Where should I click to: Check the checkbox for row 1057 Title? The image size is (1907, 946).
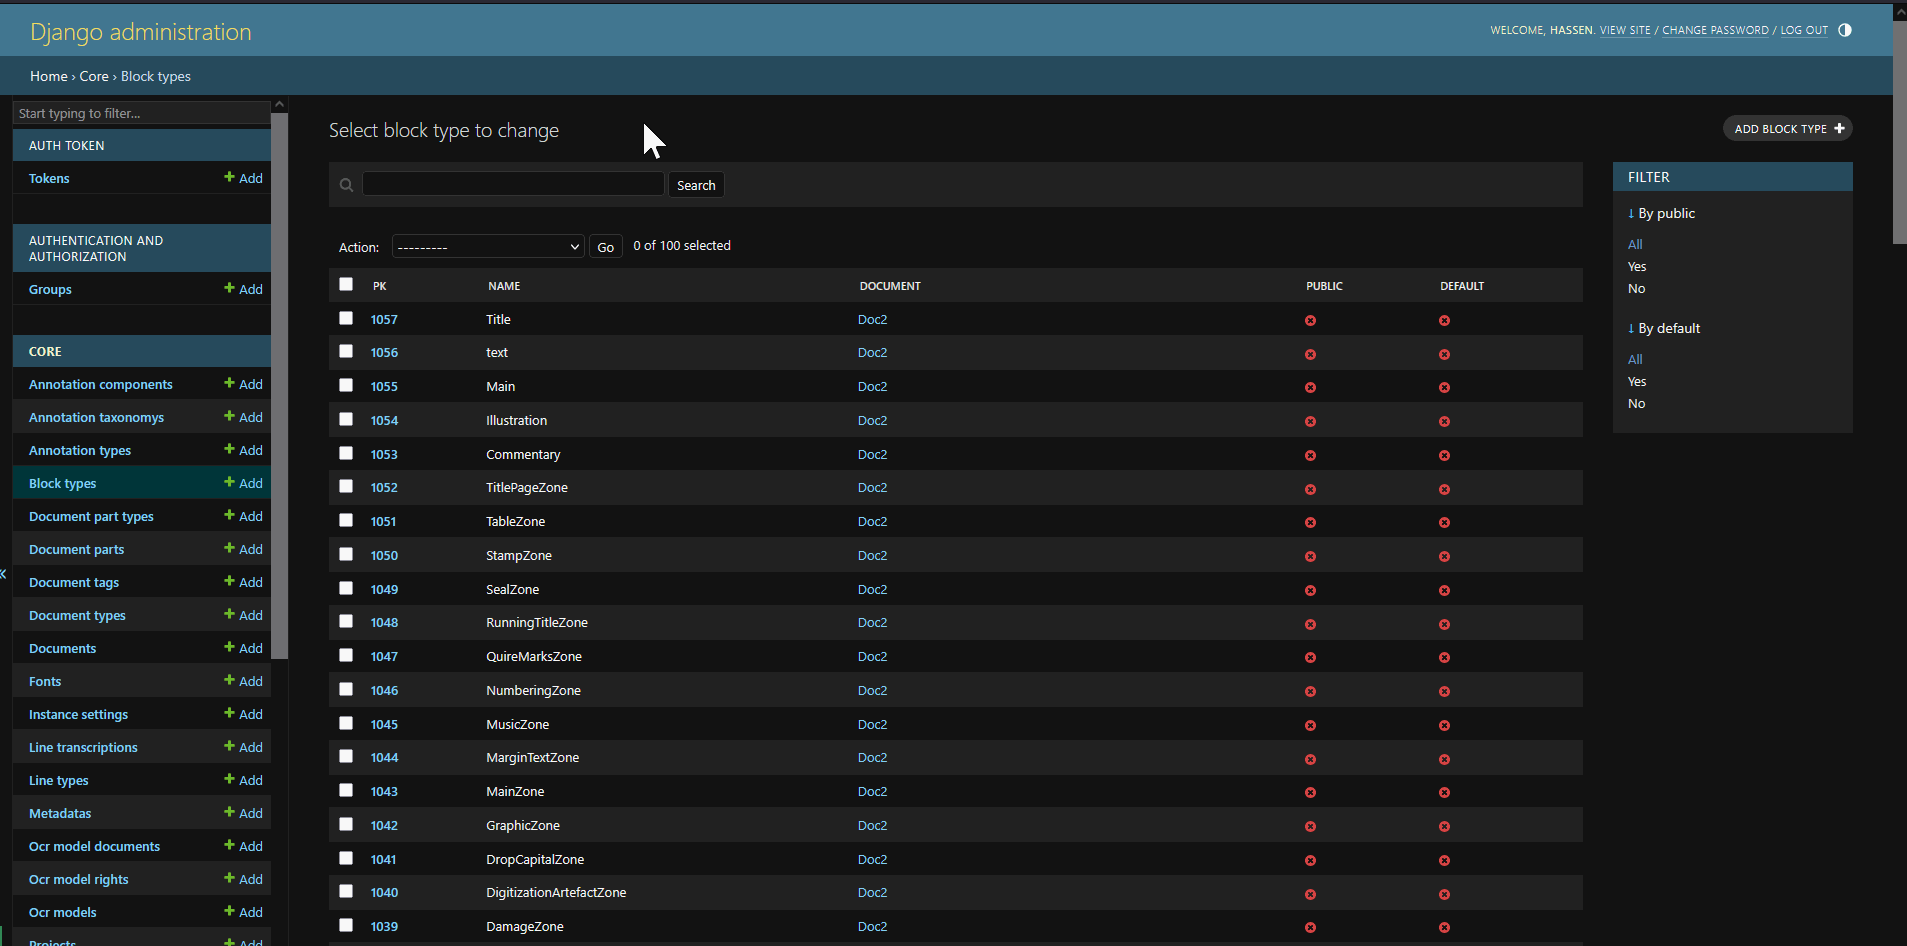tap(346, 318)
